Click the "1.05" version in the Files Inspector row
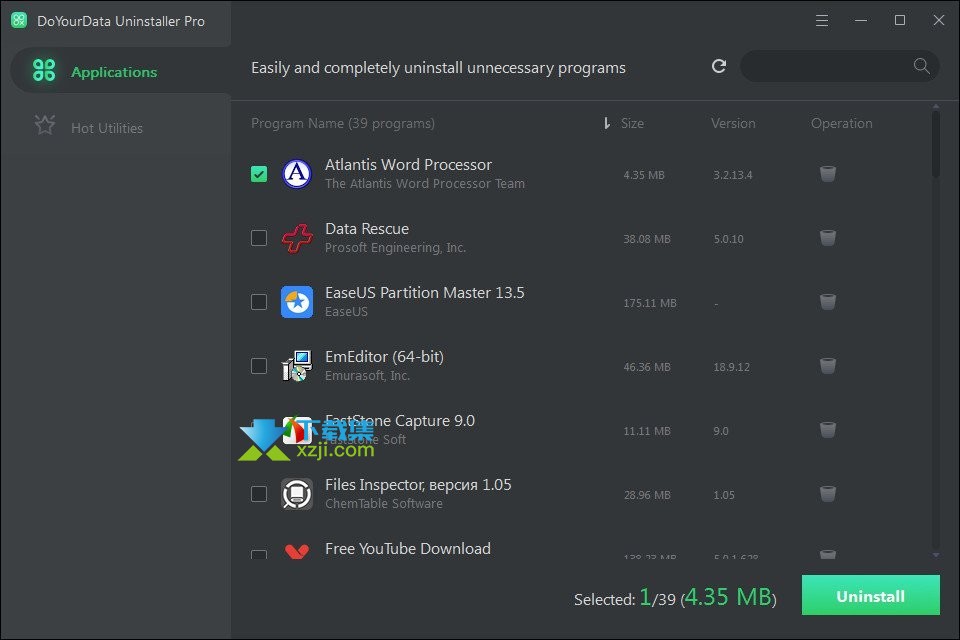 [724, 495]
